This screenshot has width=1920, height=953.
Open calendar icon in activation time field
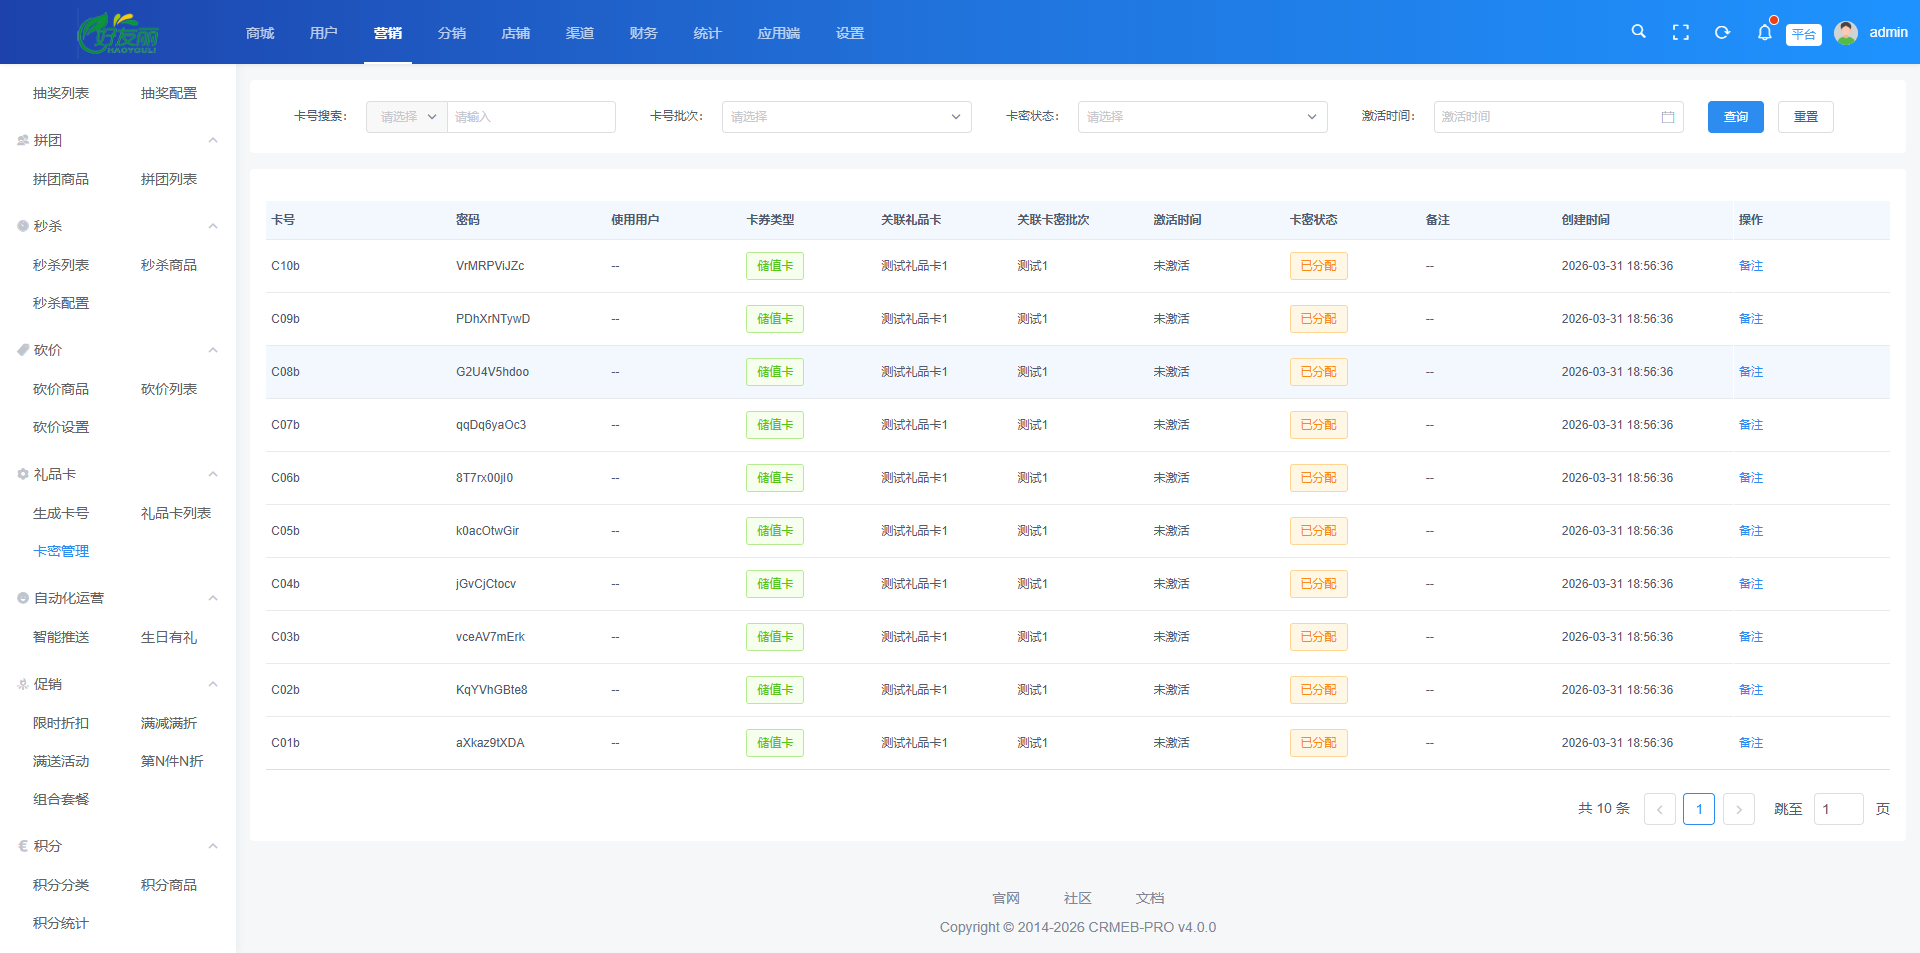[x=1667, y=117]
